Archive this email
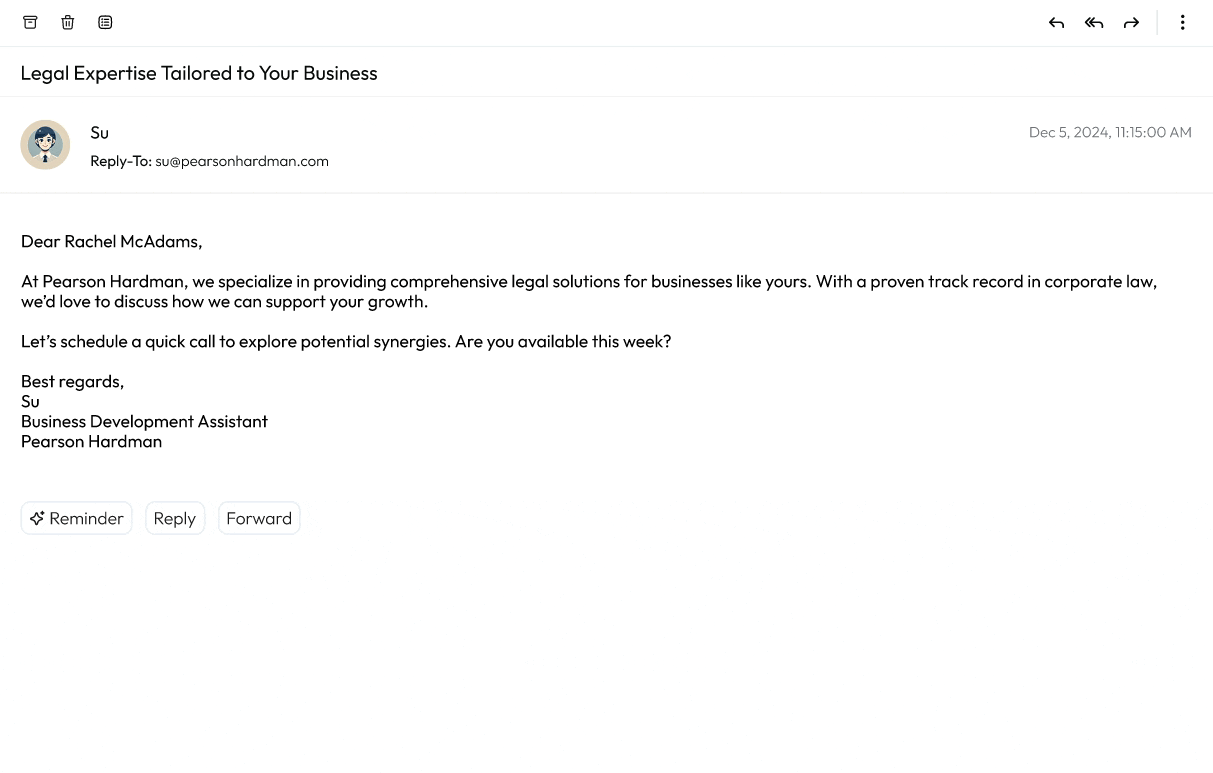Screen dimensions: 1213x773 tap(30, 22)
